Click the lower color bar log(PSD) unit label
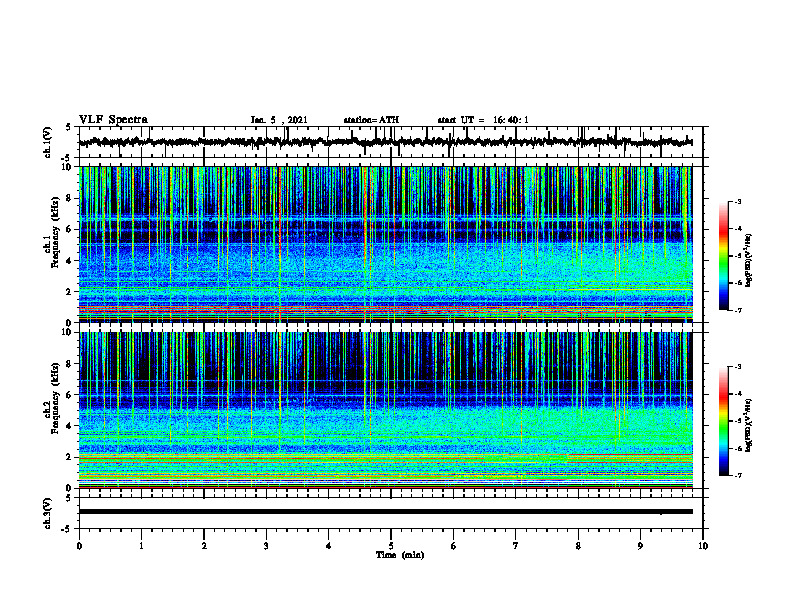Screen dimensions: 792x612 click(749, 425)
